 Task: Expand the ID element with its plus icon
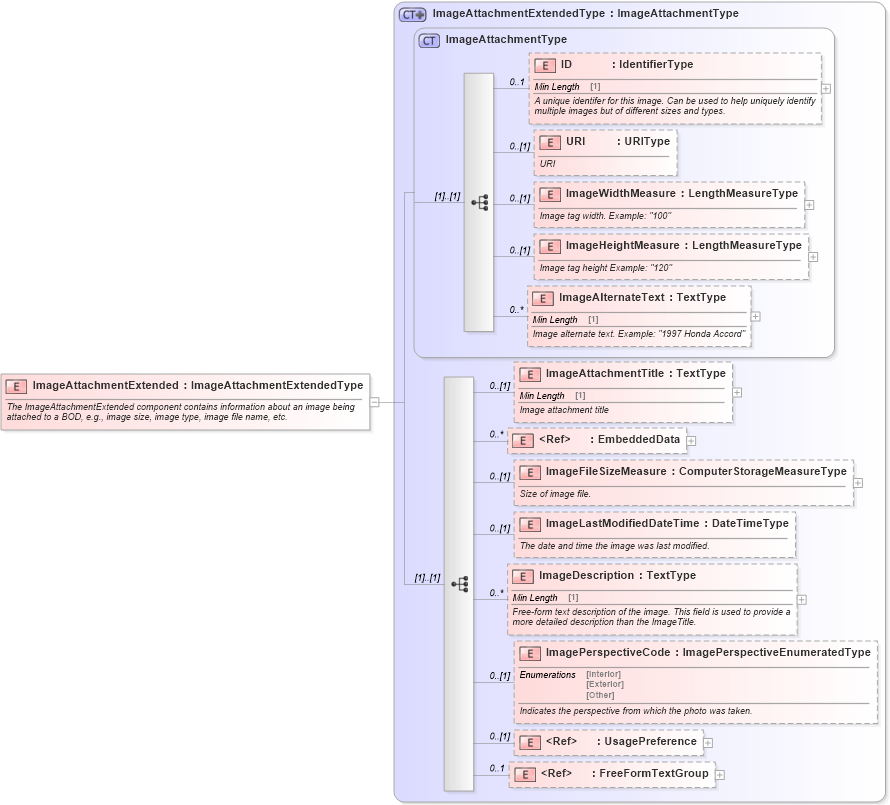pyautogui.click(x=826, y=88)
